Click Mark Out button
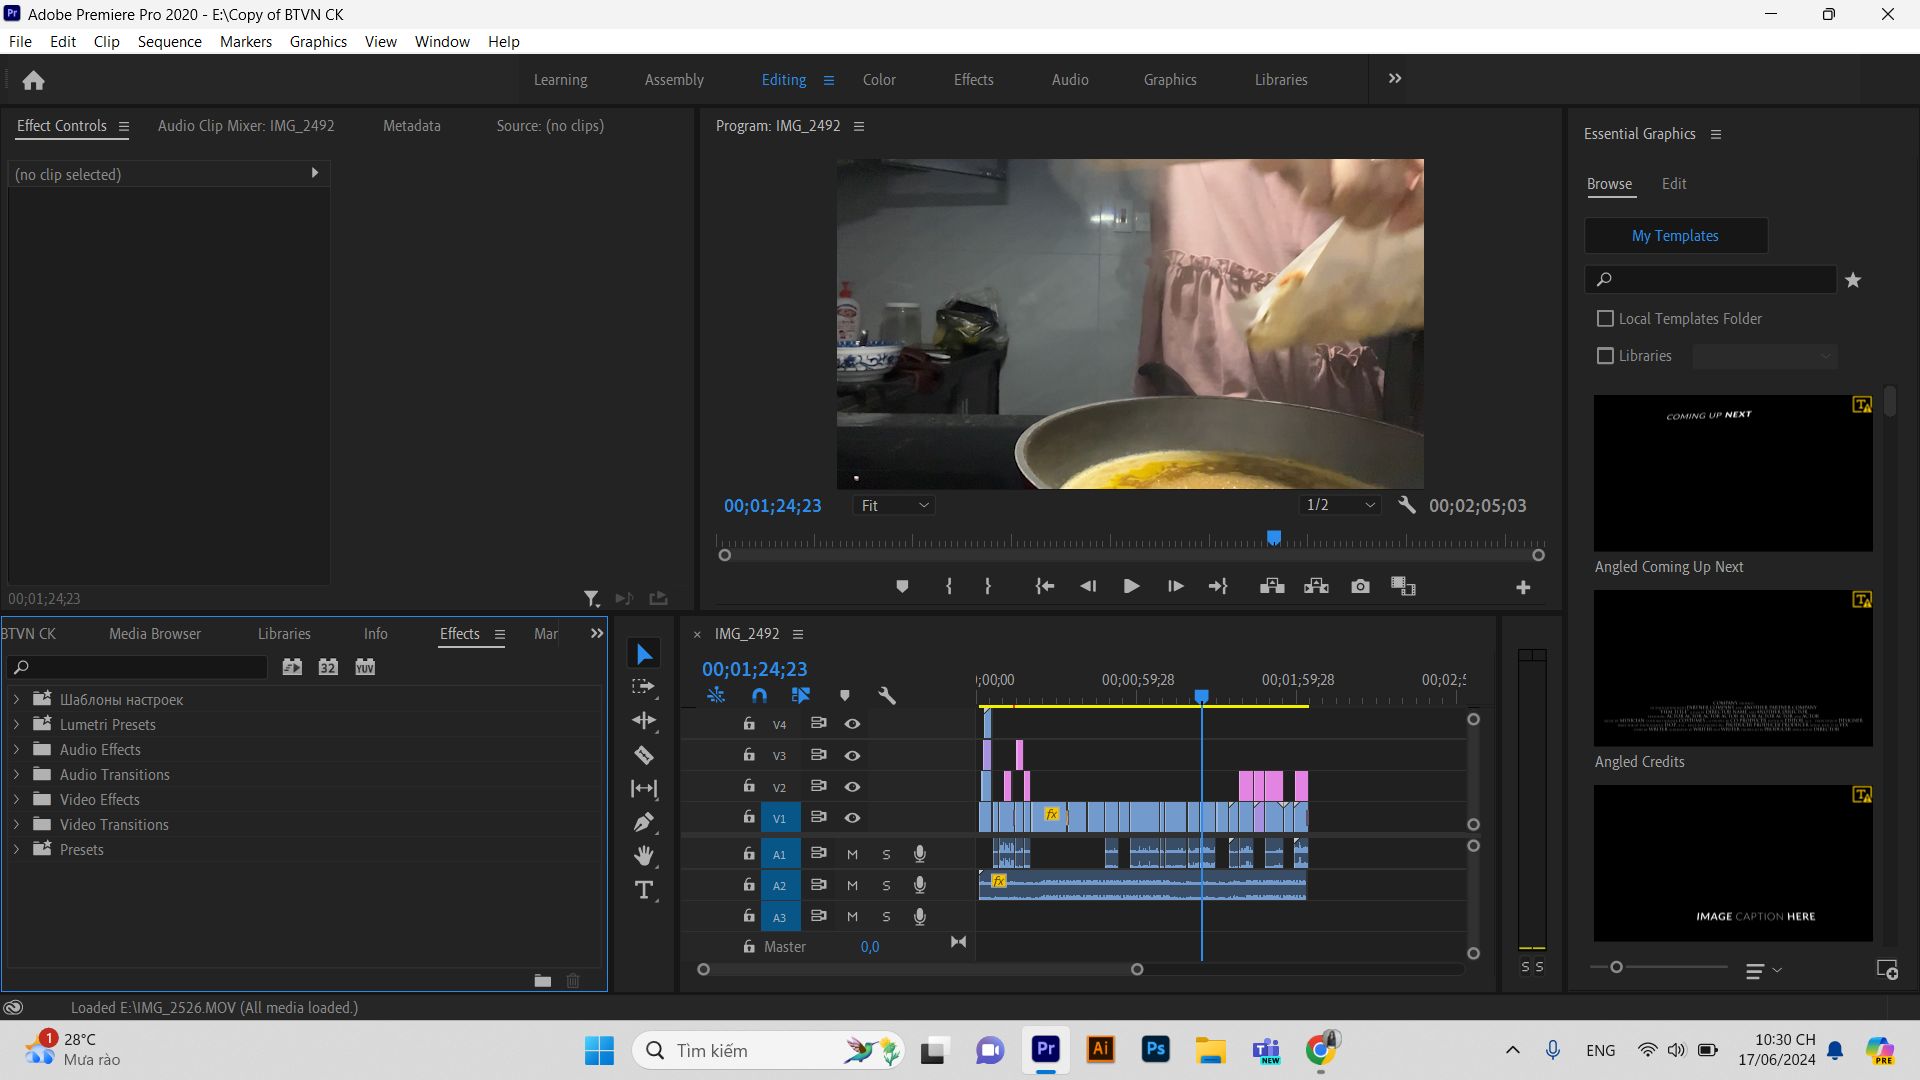1920x1080 pixels. coord(988,587)
